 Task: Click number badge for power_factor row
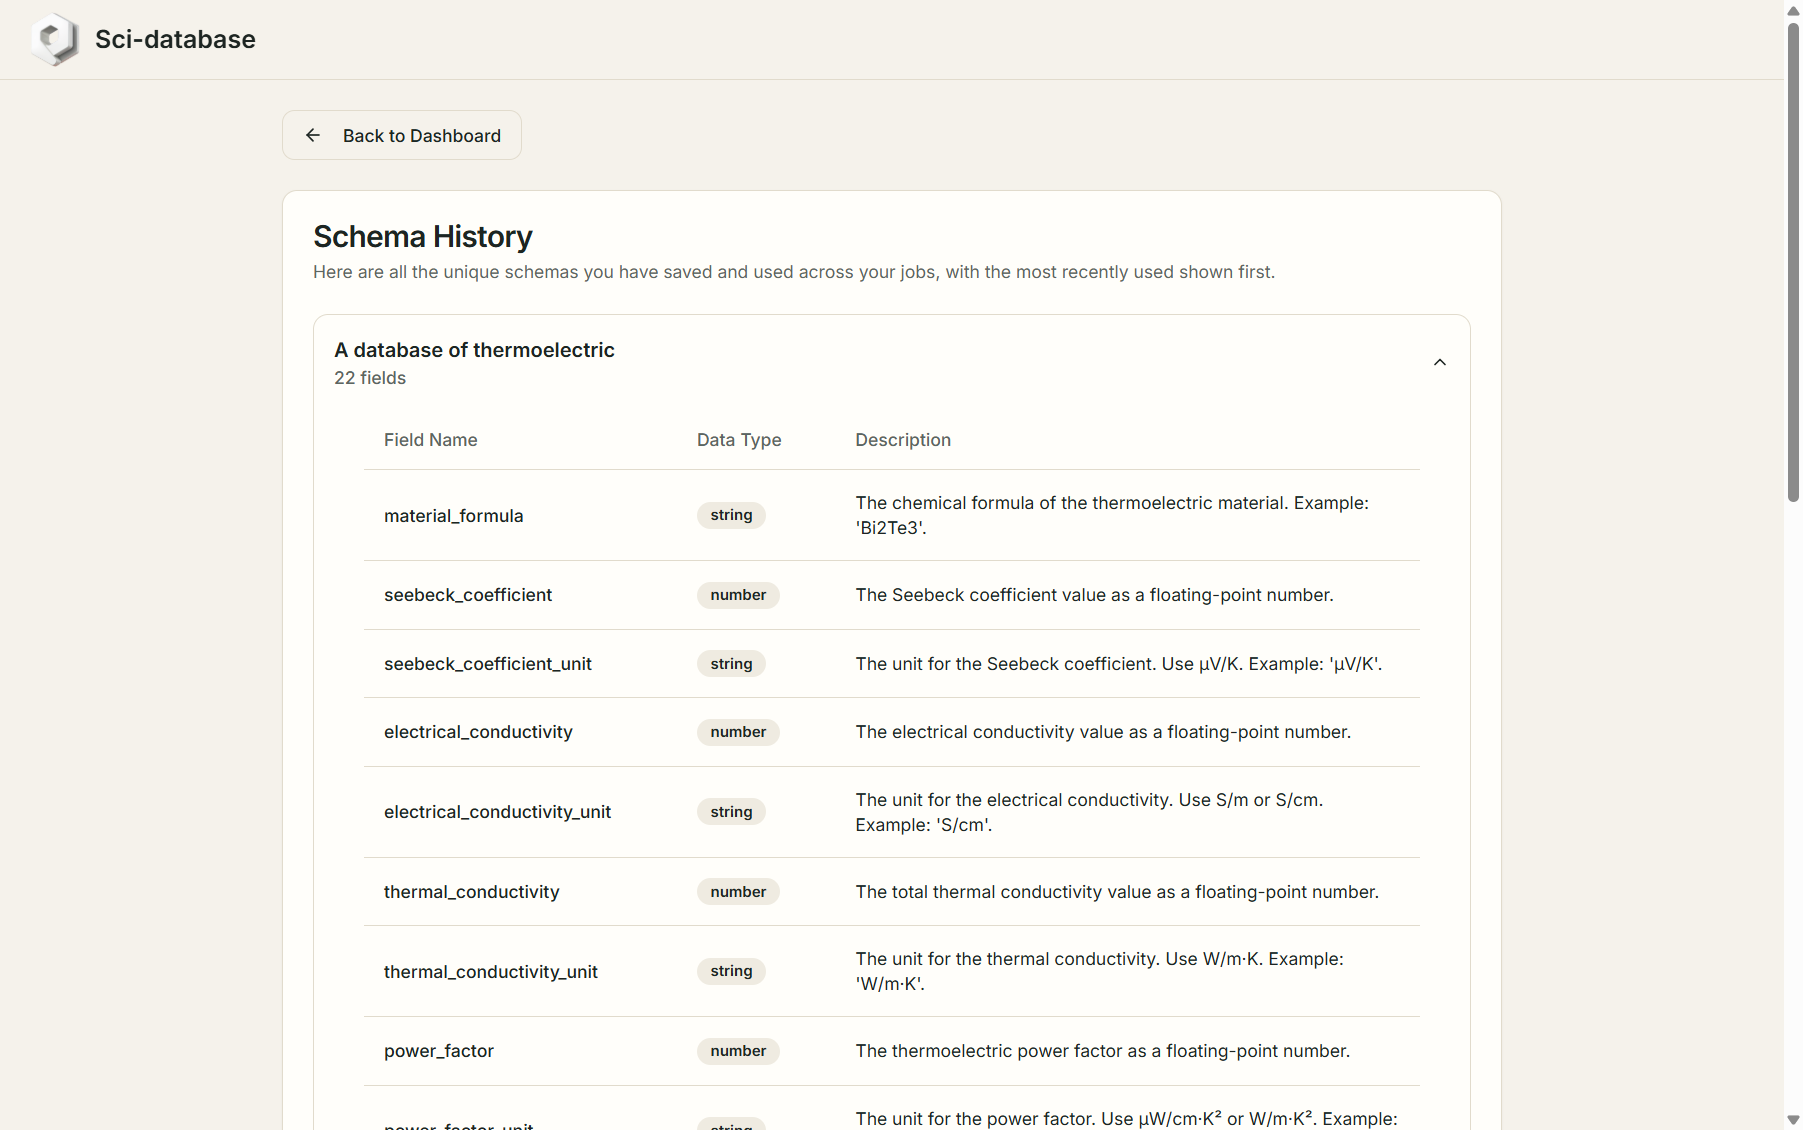[x=738, y=1051]
